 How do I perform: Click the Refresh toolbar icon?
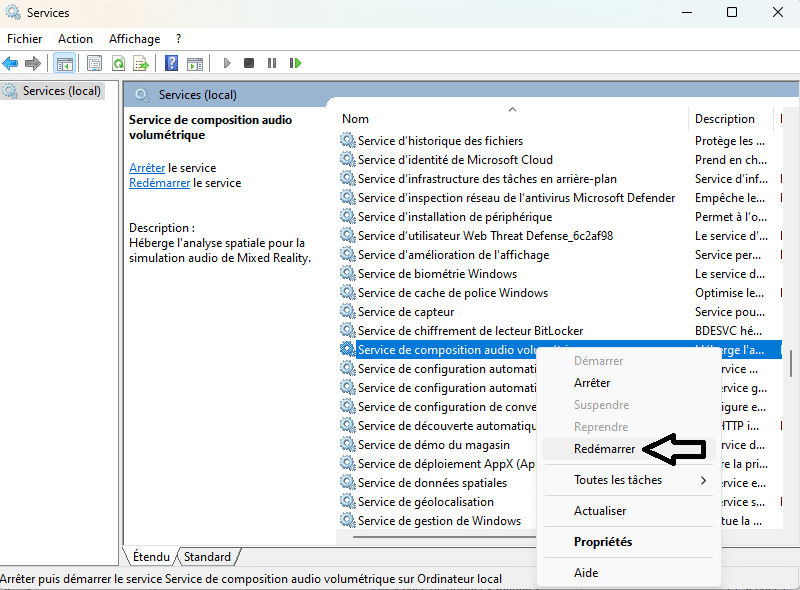click(x=118, y=63)
